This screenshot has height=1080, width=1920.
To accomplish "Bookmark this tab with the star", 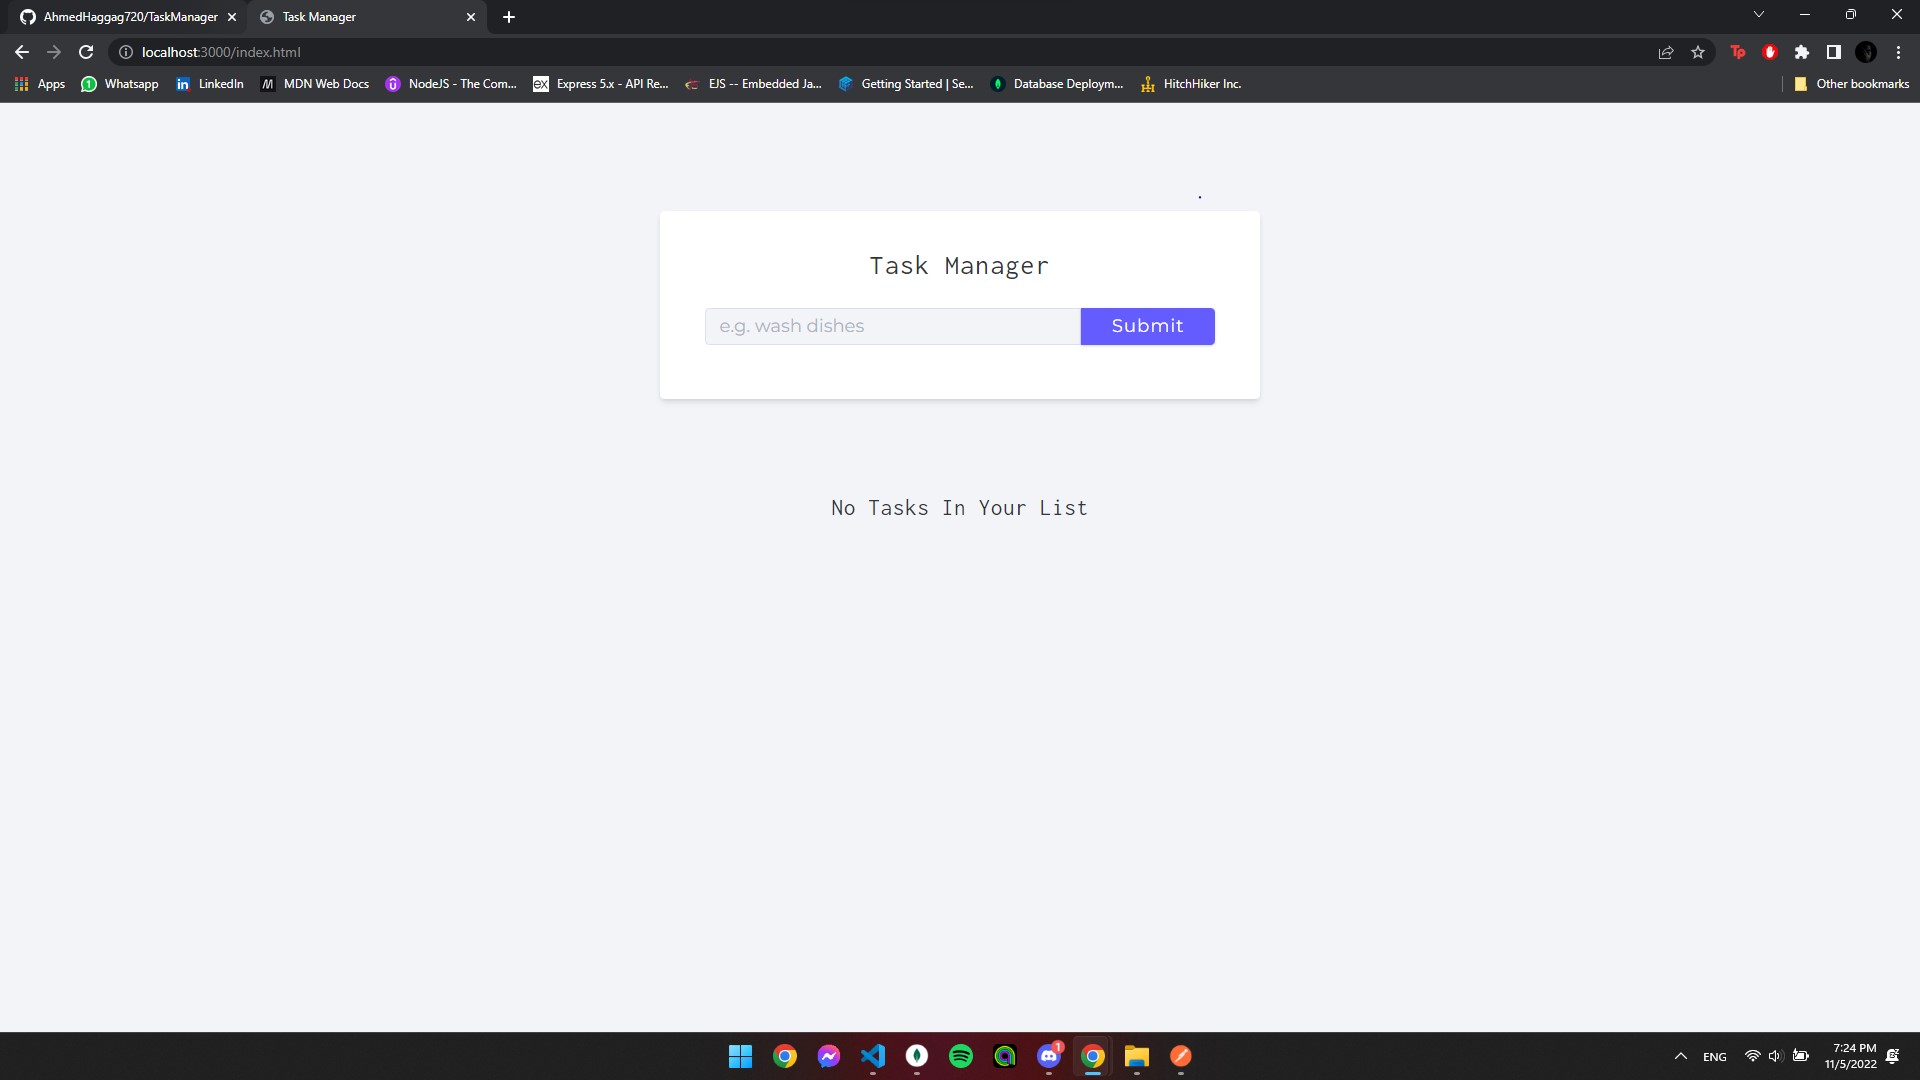I will [1698, 52].
